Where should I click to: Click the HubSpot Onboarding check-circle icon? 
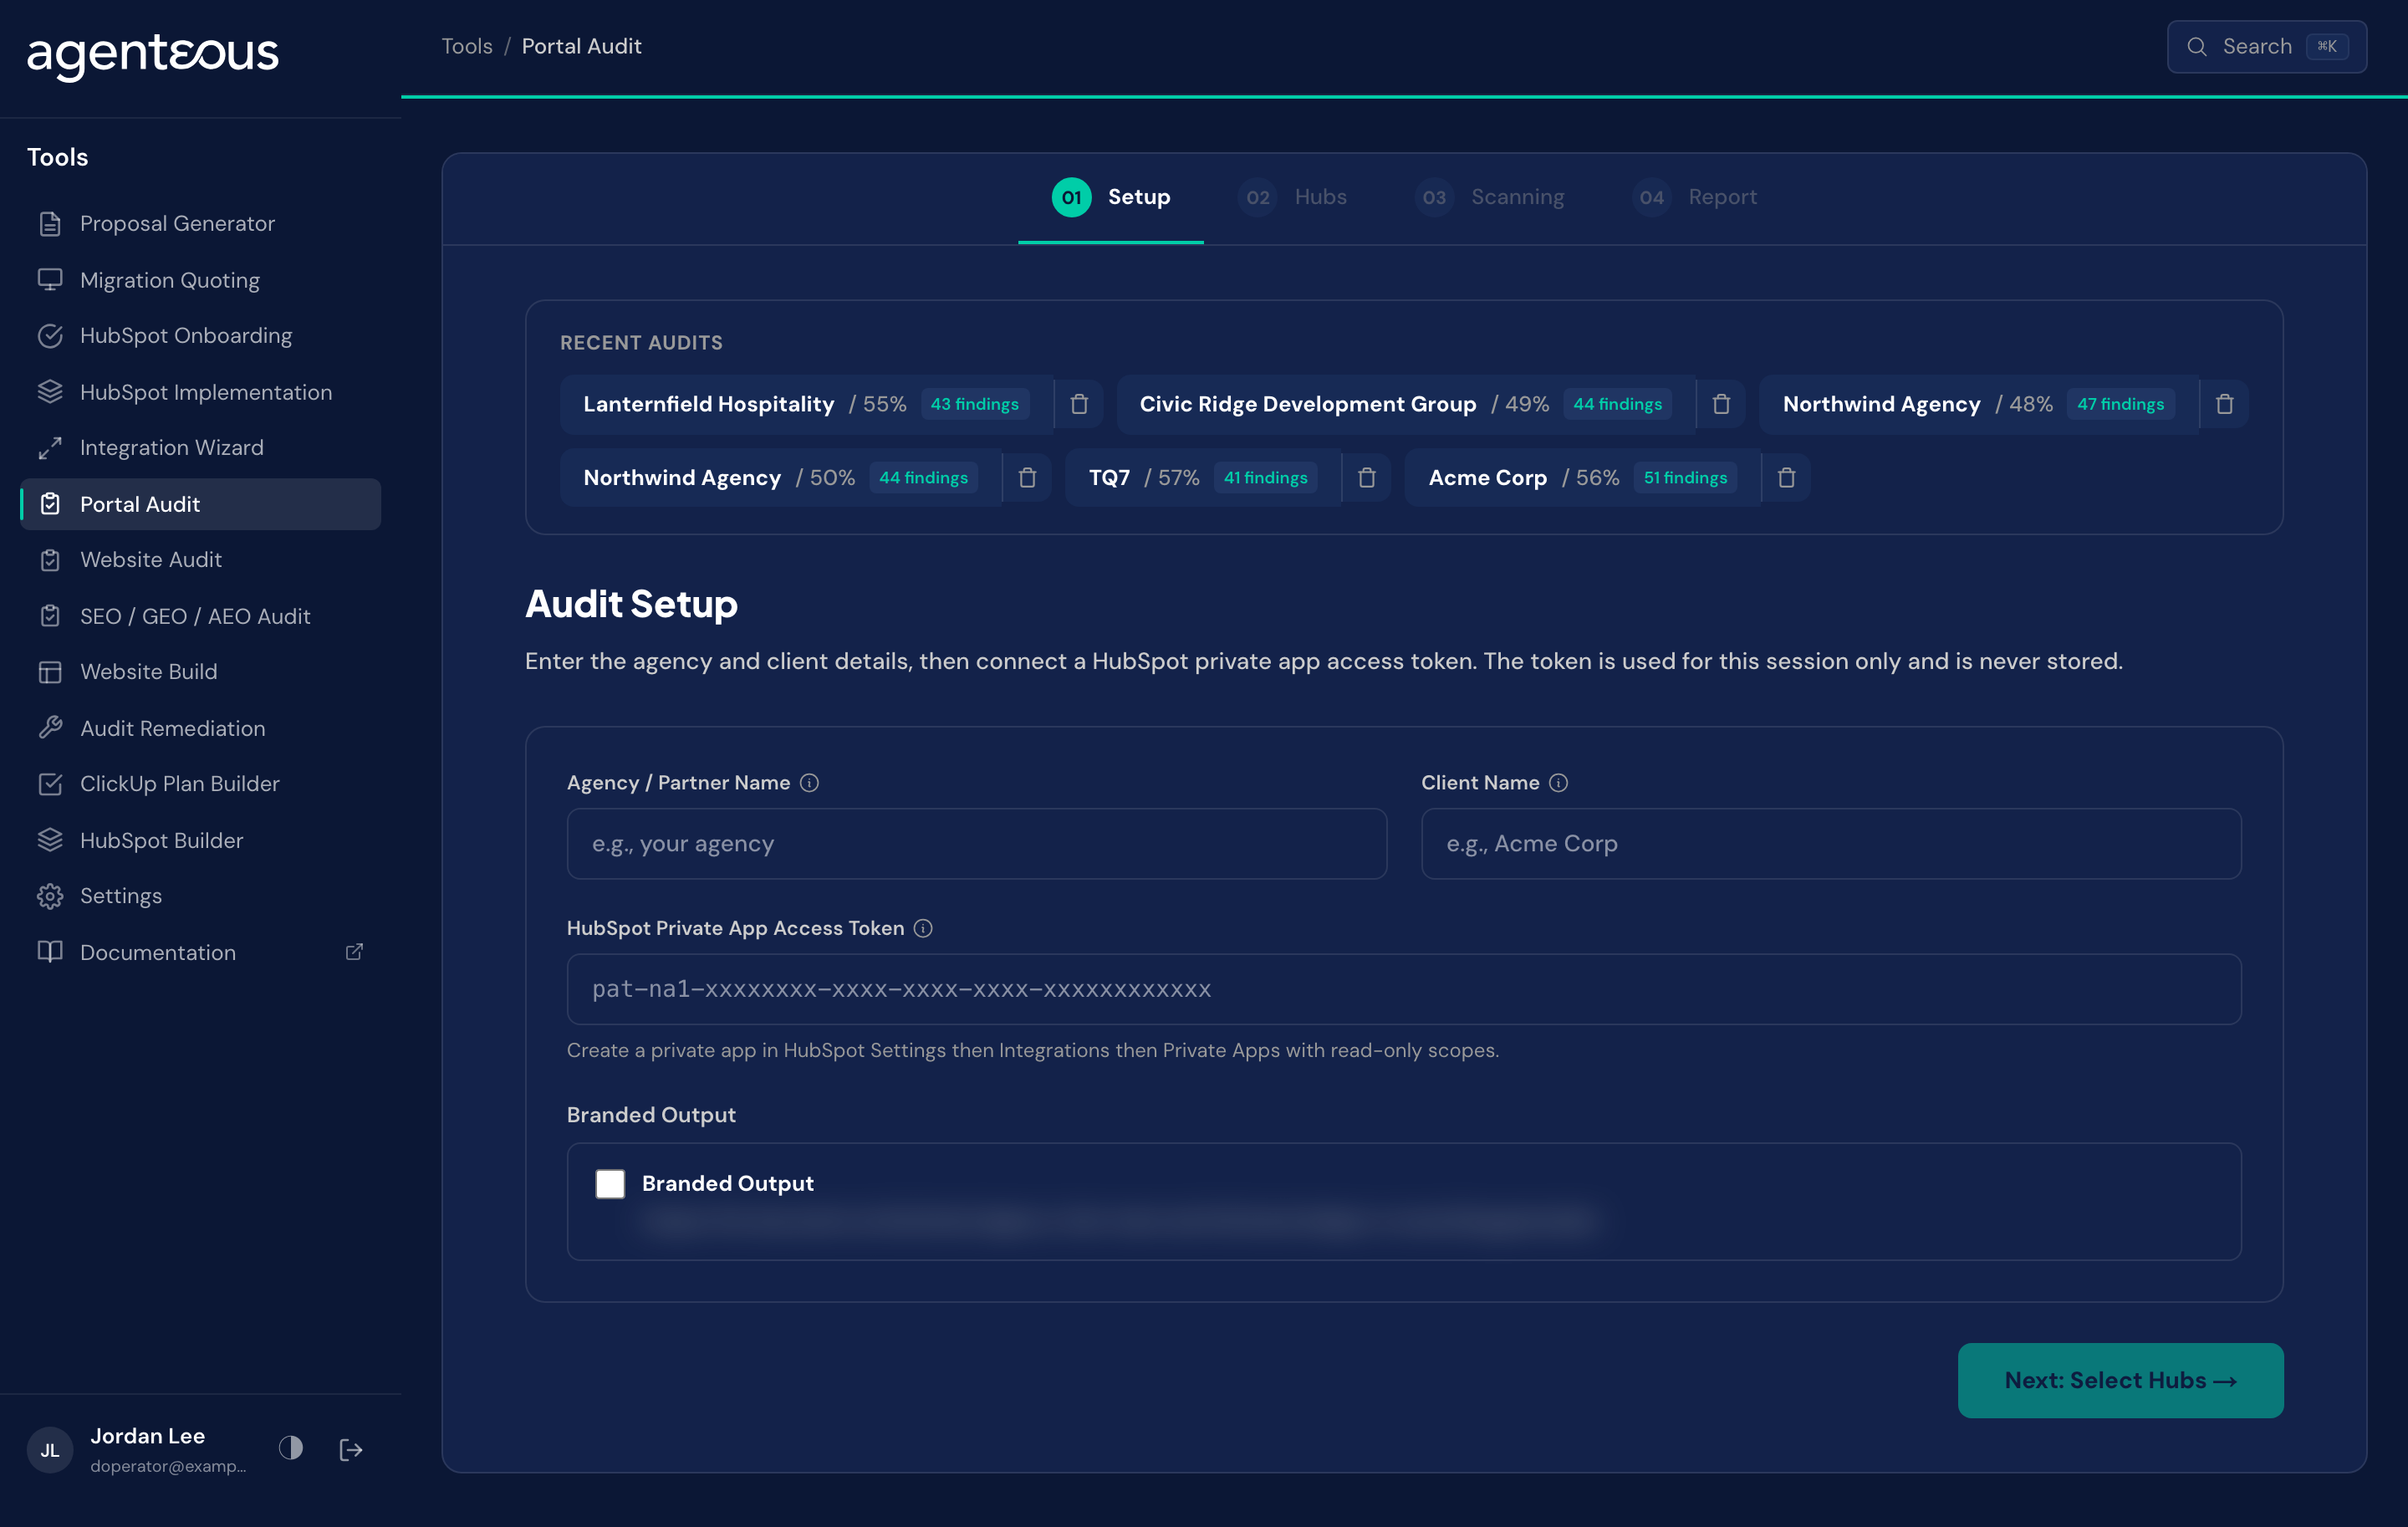click(50, 336)
